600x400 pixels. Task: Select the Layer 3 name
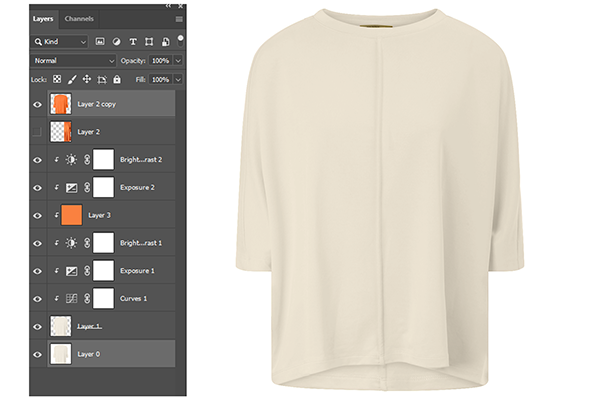click(x=99, y=215)
